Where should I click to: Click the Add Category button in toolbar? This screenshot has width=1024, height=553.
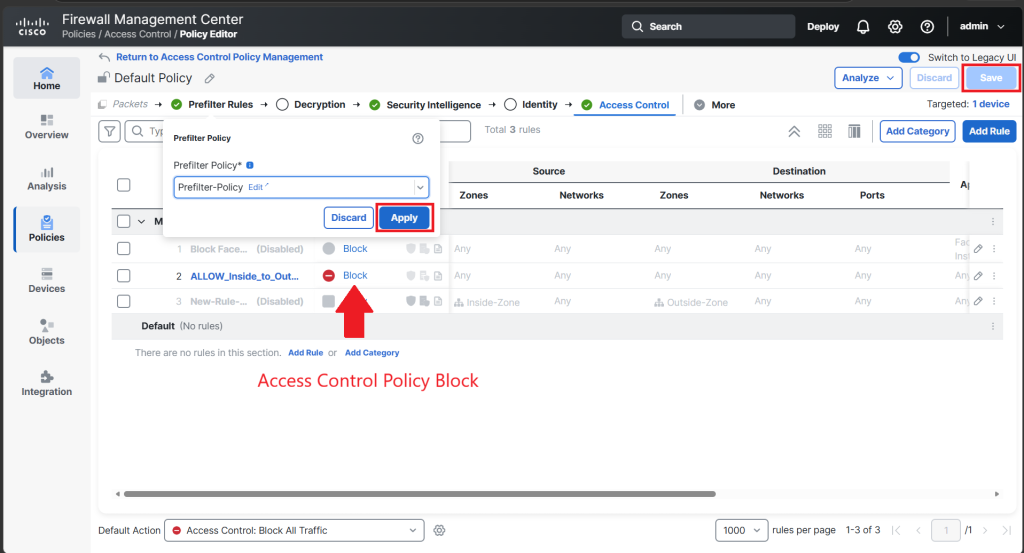(918, 131)
